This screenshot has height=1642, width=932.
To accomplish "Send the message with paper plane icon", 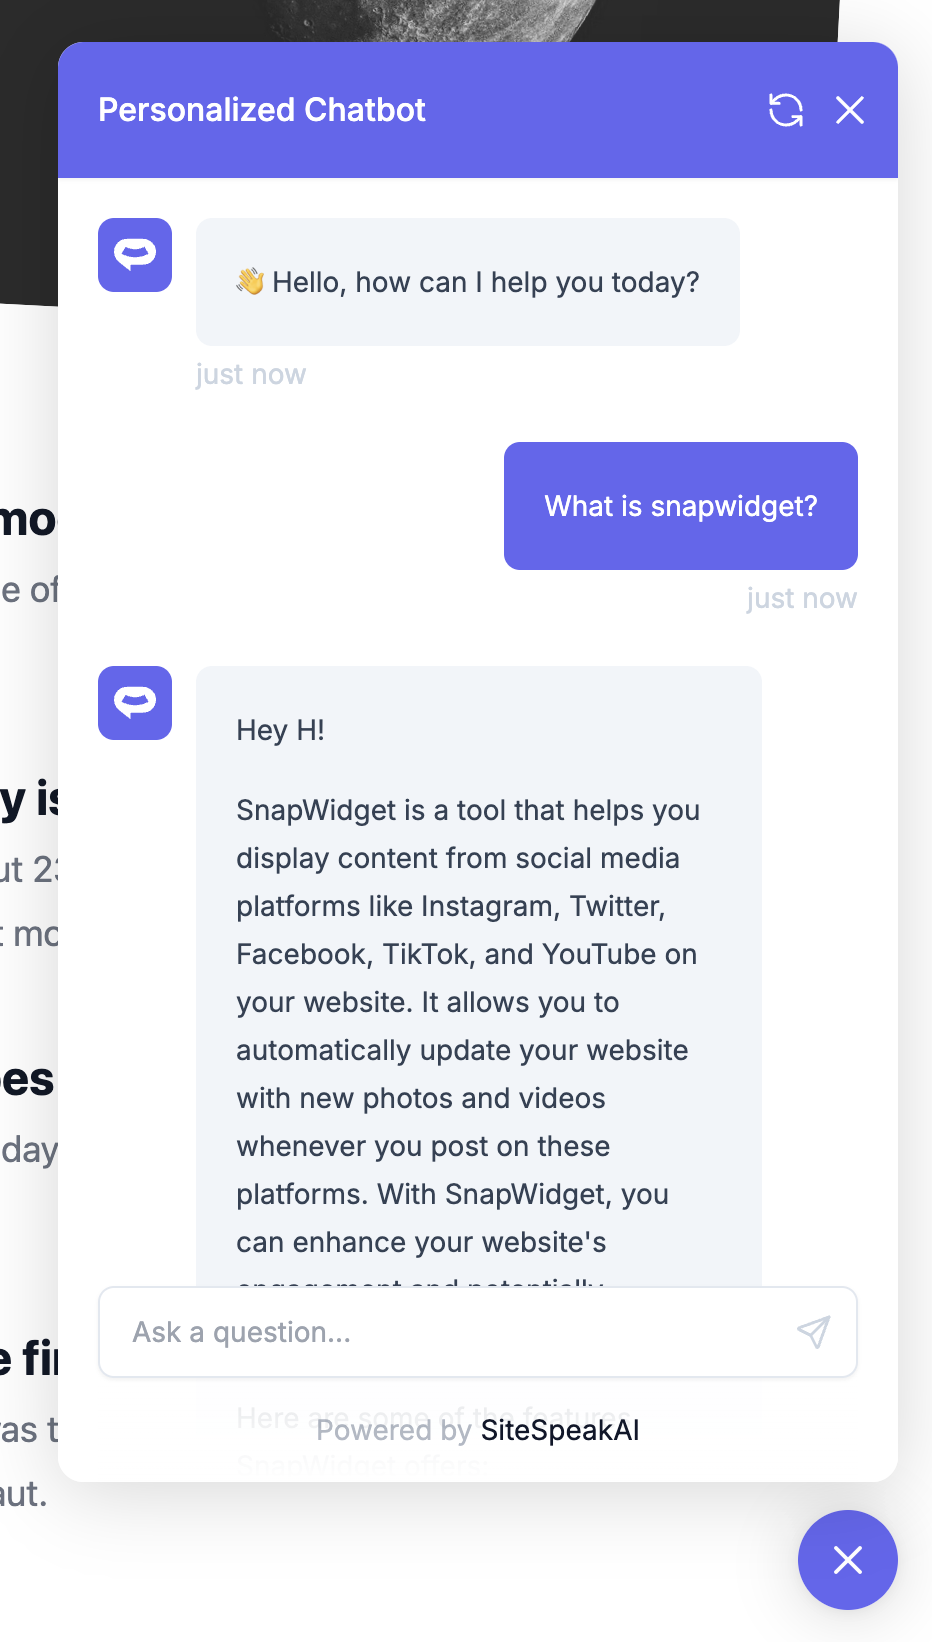I will [813, 1332].
